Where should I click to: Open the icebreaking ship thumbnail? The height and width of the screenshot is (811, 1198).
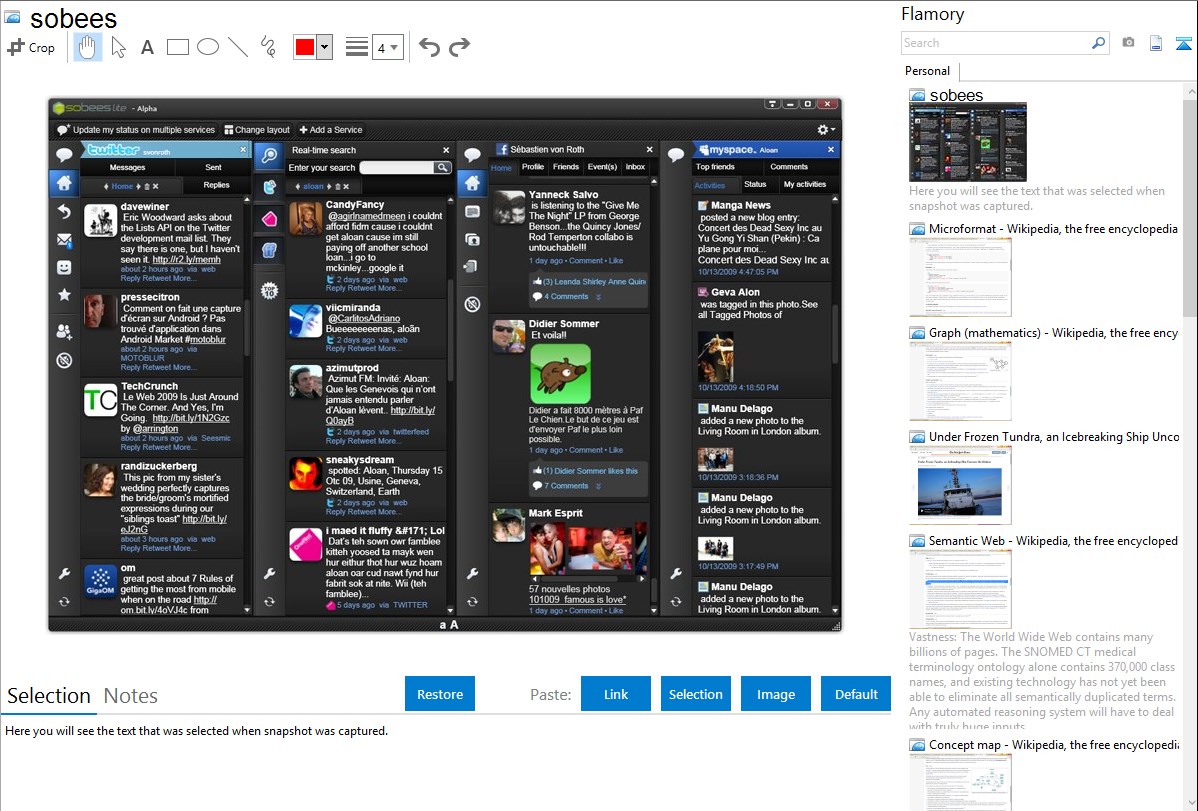point(960,485)
